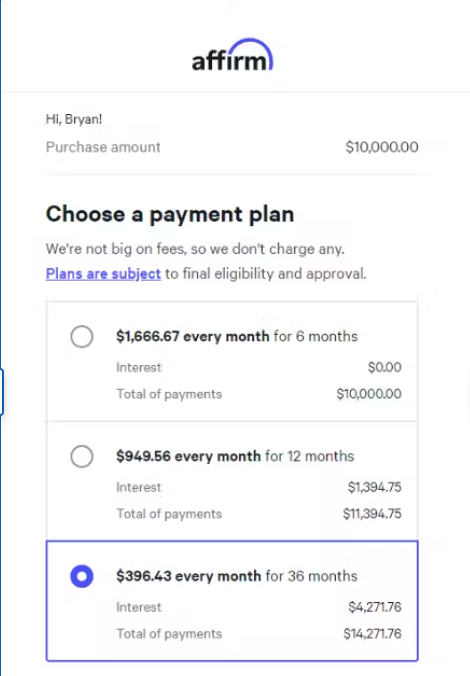Select the 12 months plan radio button

point(82,456)
